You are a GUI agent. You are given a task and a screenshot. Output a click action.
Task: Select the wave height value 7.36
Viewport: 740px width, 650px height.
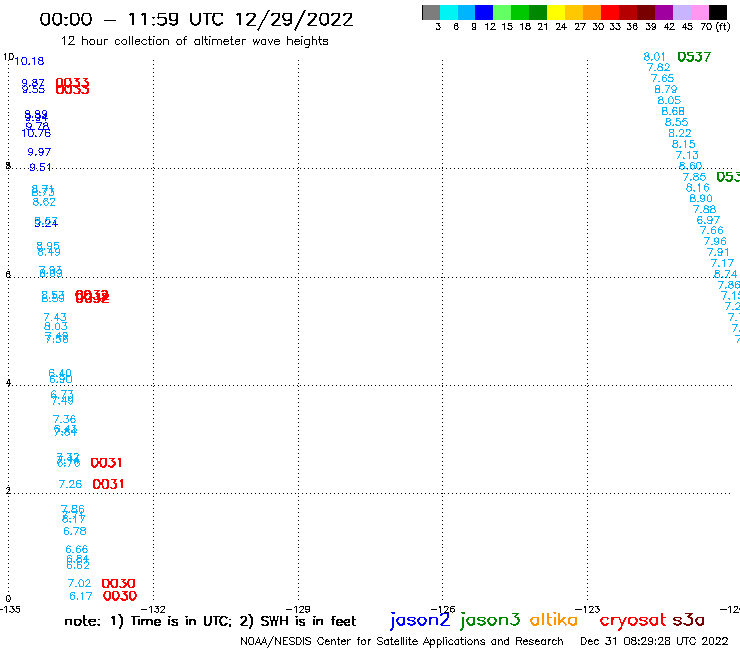pyautogui.click(x=64, y=419)
